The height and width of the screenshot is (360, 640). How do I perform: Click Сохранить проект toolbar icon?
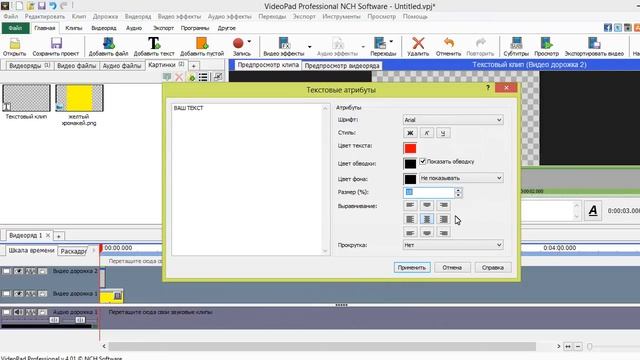(56, 44)
